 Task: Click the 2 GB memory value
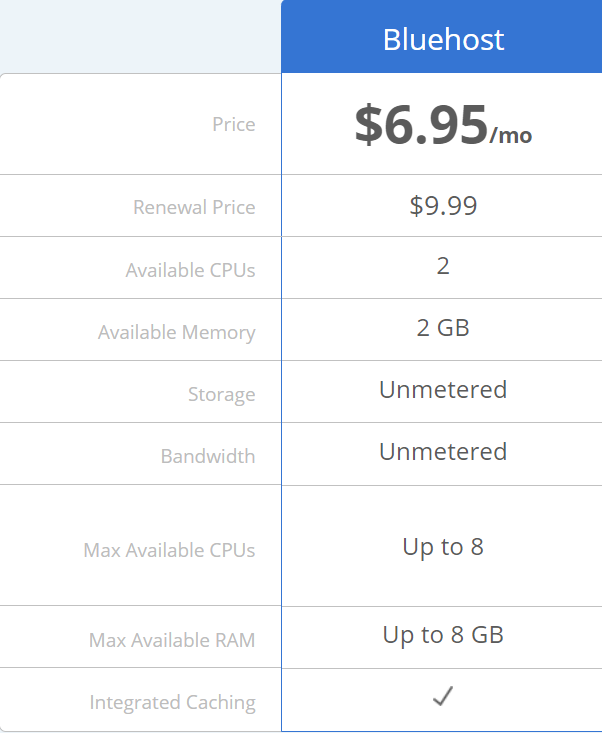point(443,328)
